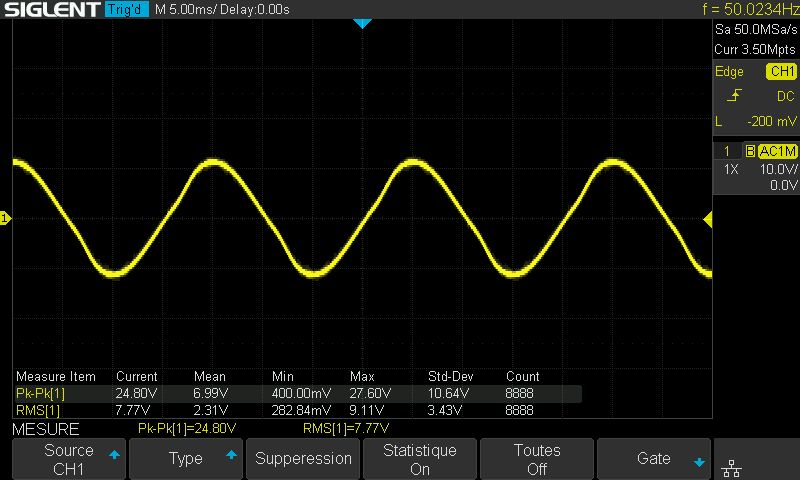Click the network LAN status icon
This screenshot has height=480, width=800.
(x=732, y=468)
